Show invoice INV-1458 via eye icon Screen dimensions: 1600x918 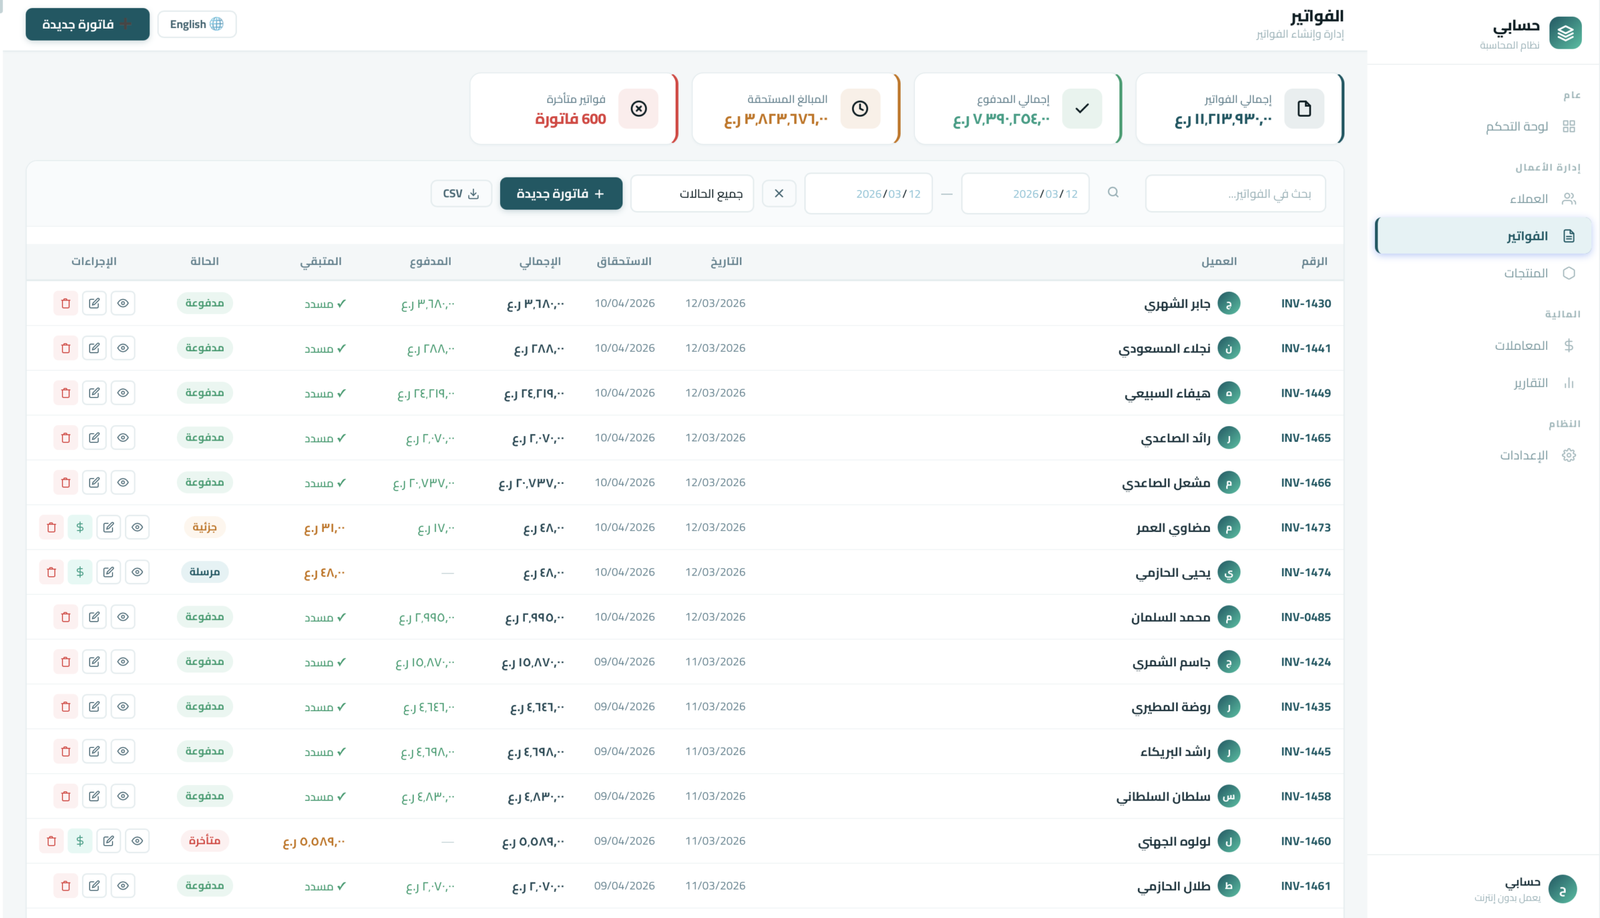[x=123, y=796]
